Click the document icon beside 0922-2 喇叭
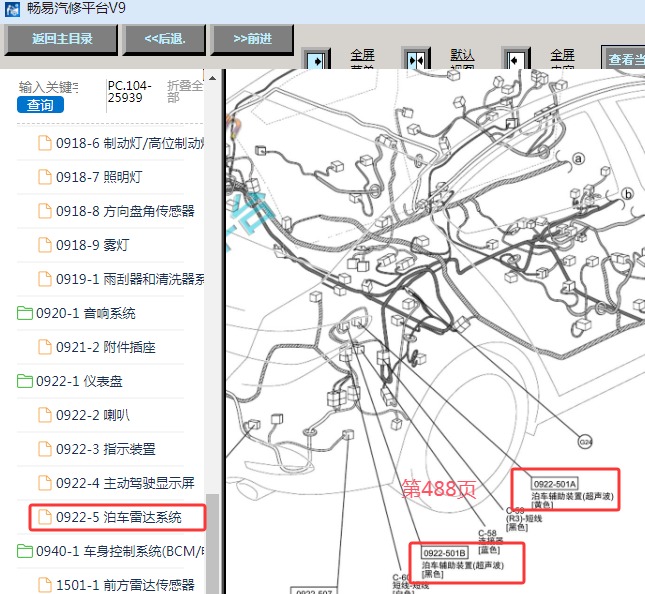This screenshot has height=594, width=645. point(45,415)
